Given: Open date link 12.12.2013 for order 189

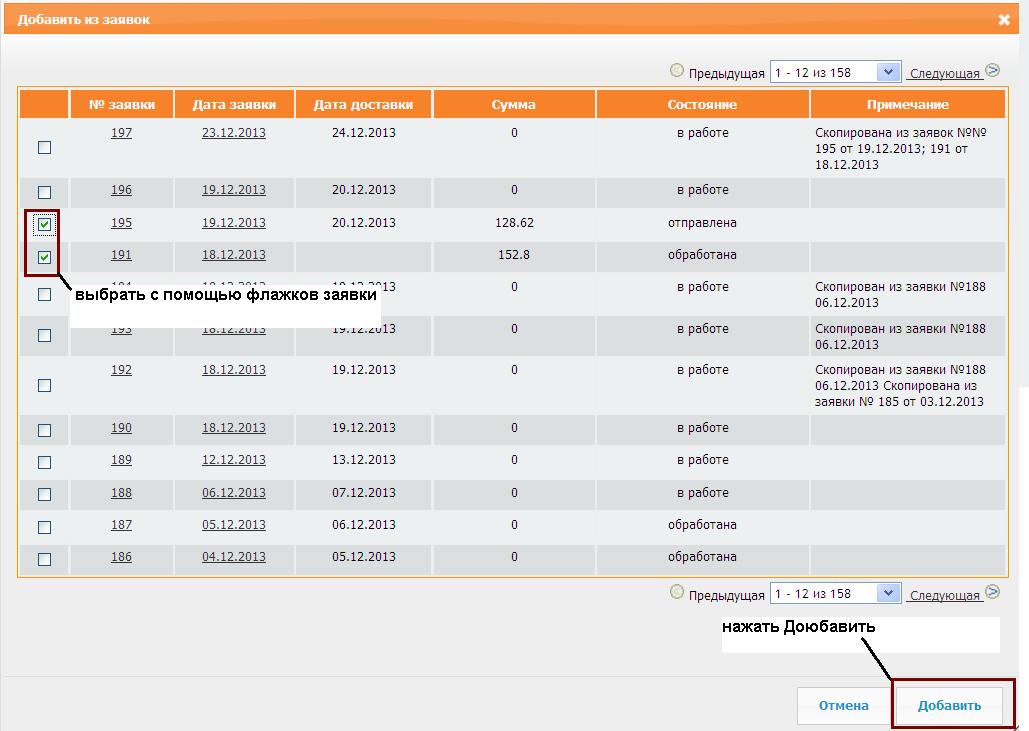Looking at the screenshot, I should (x=234, y=460).
